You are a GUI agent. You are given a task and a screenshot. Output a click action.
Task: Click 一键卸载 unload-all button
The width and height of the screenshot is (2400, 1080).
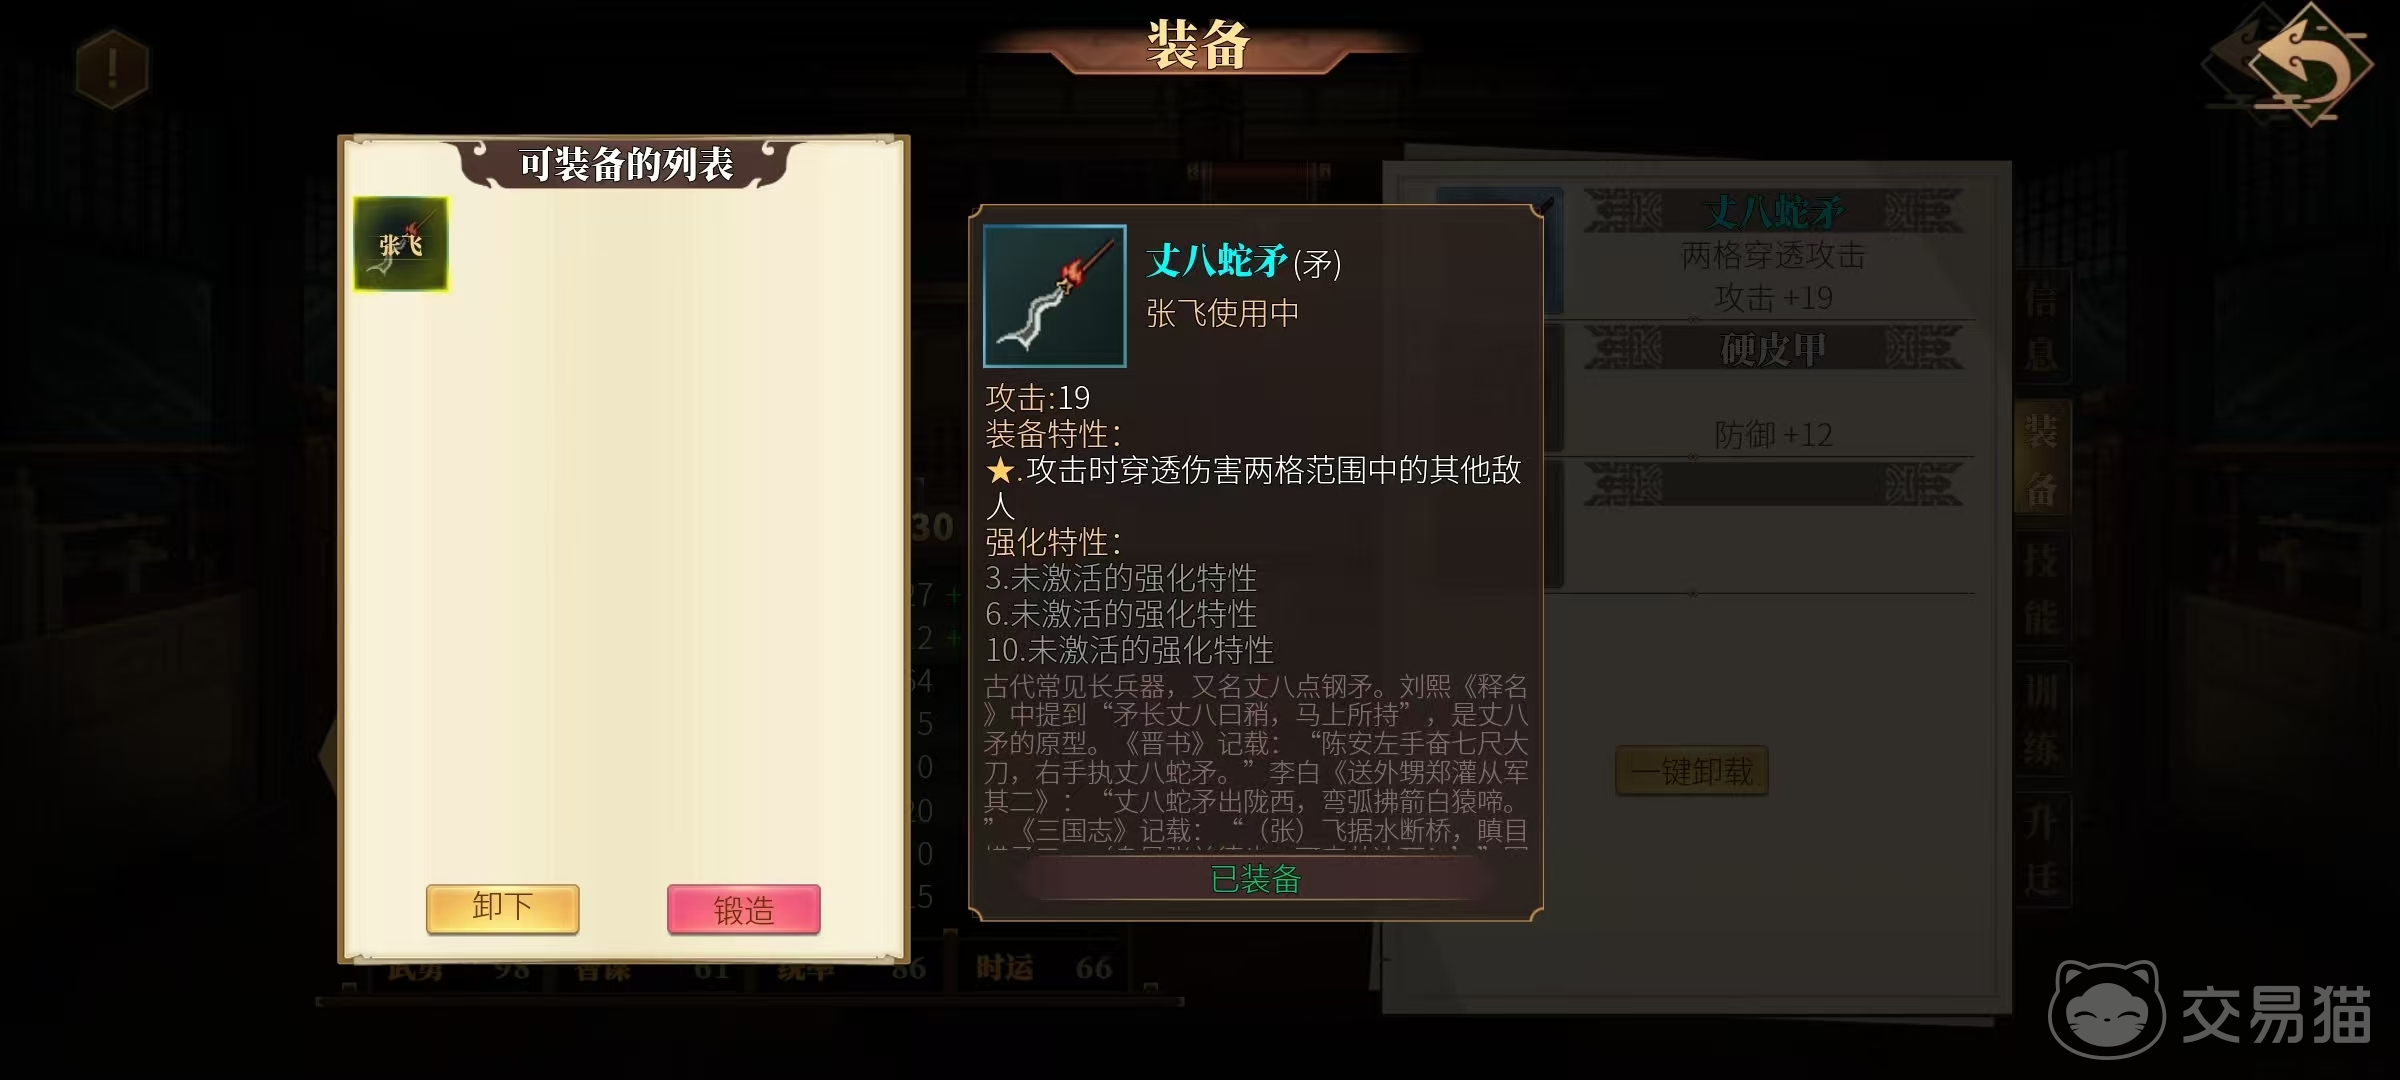1692,771
